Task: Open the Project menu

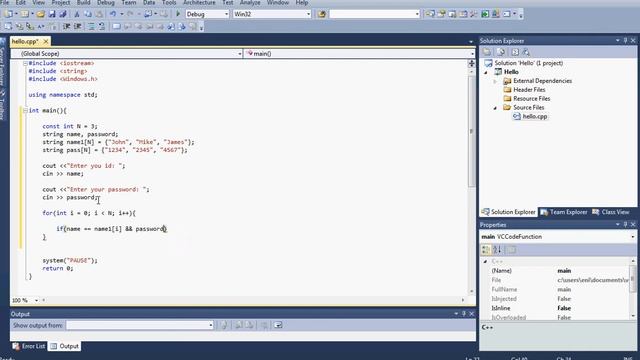Action: point(61,2)
